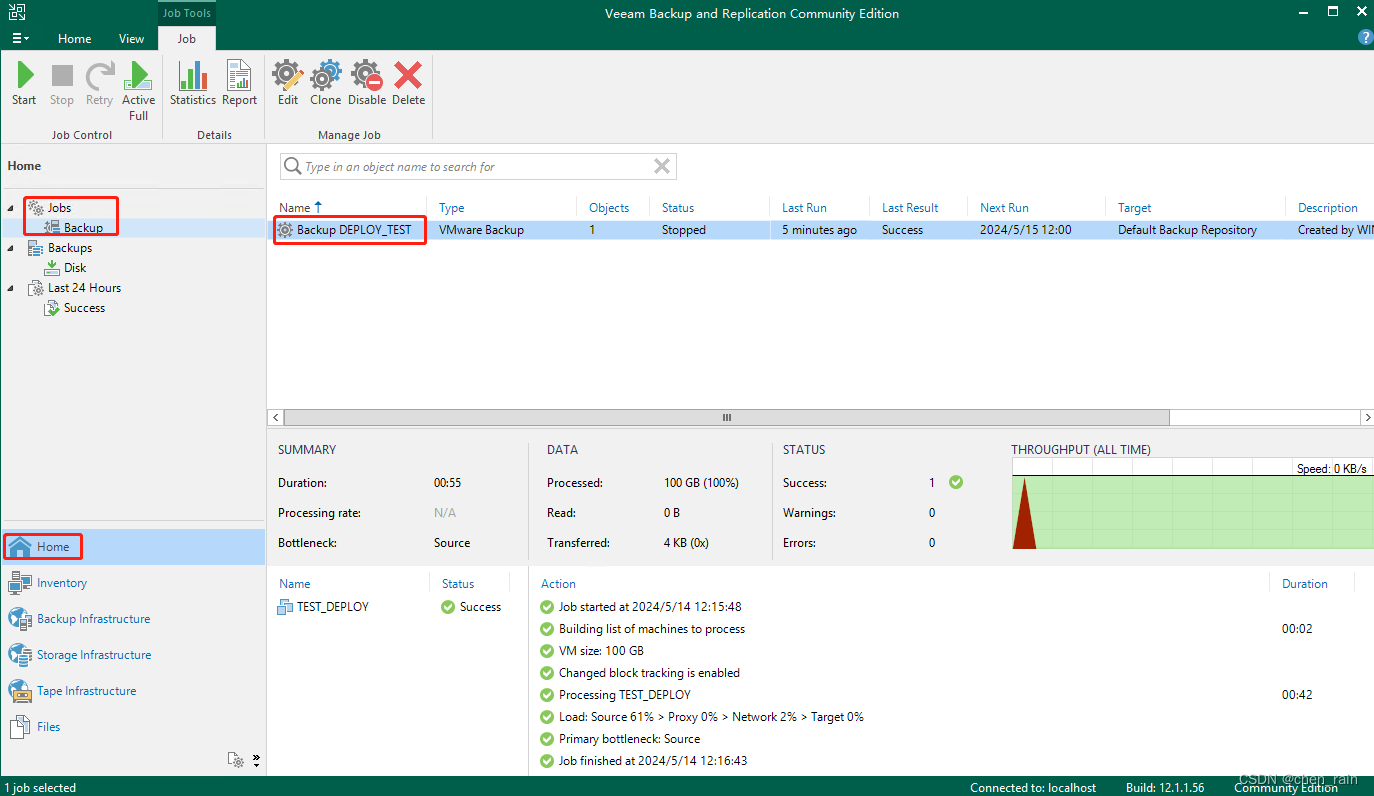Sort jobs by Type column
Viewport: 1374px width, 796px height.
(x=452, y=208)
